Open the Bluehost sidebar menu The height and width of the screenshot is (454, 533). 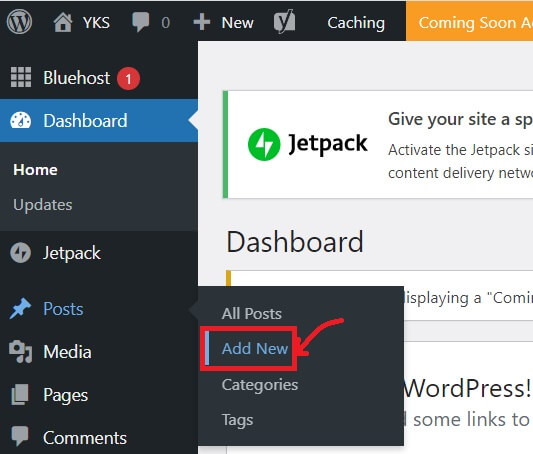coord(76,77)
